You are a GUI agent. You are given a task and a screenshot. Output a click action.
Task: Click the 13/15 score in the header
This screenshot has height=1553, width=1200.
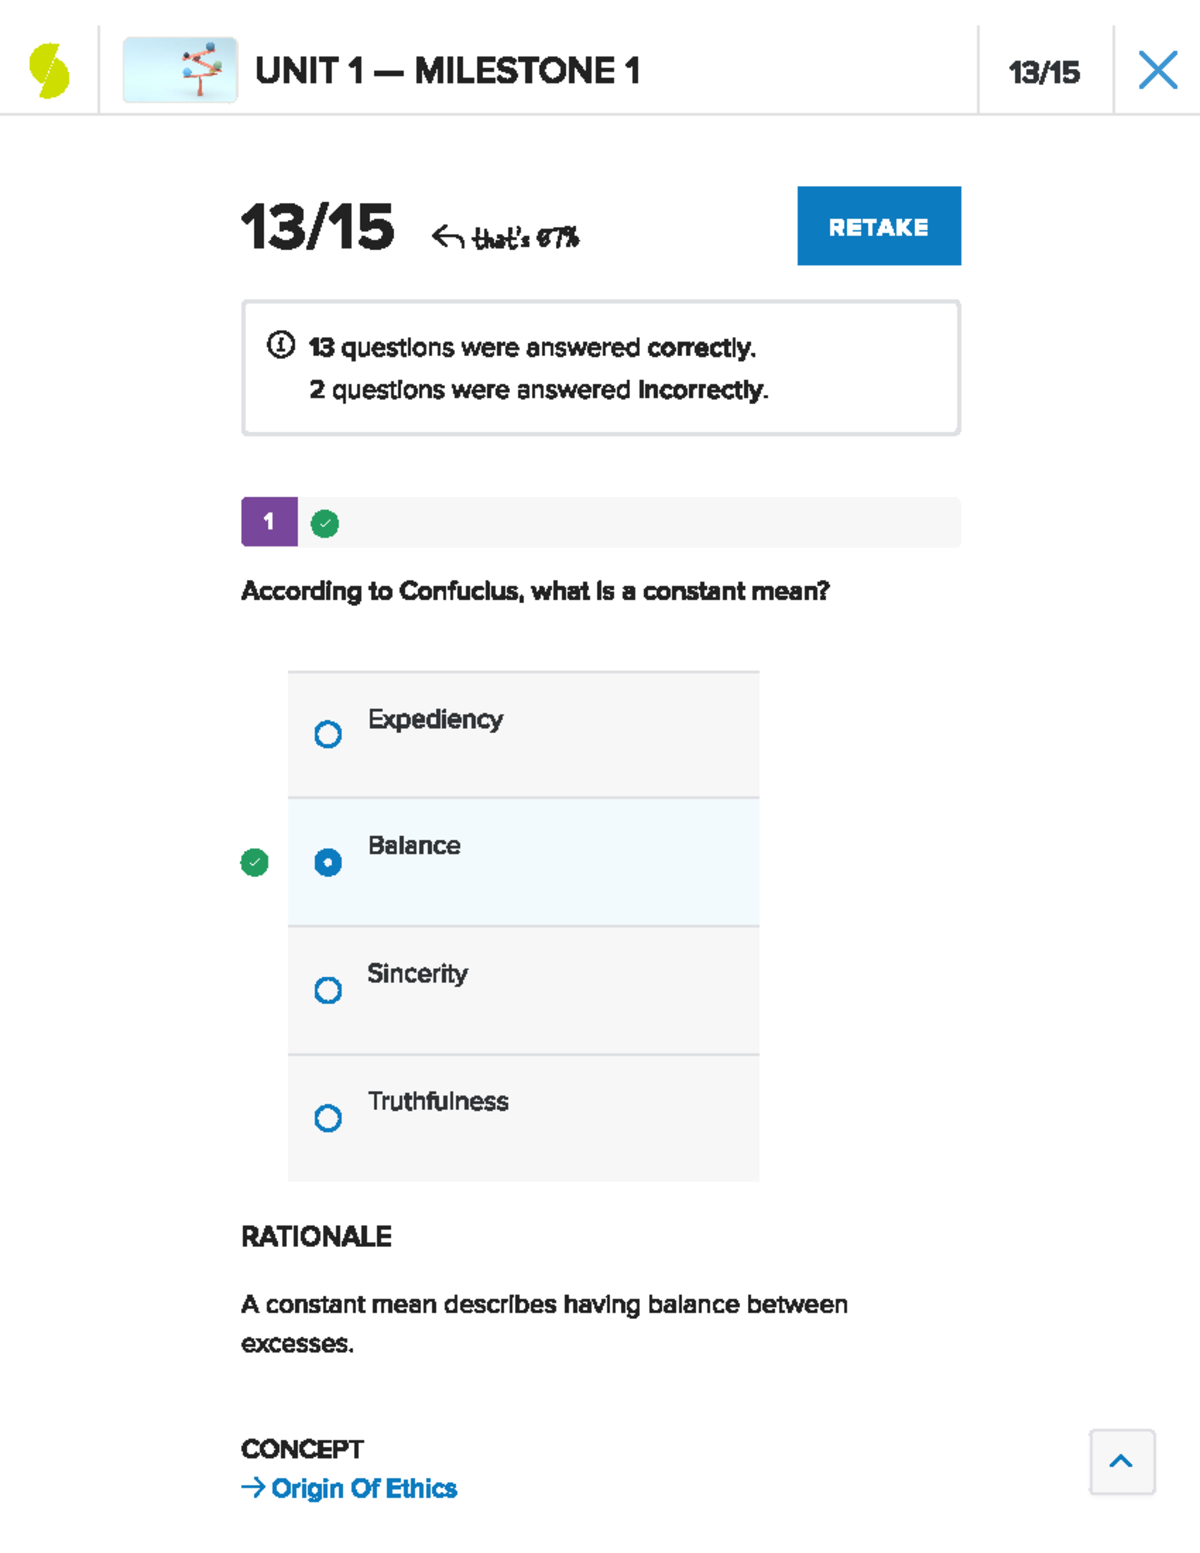[1044, 71]
